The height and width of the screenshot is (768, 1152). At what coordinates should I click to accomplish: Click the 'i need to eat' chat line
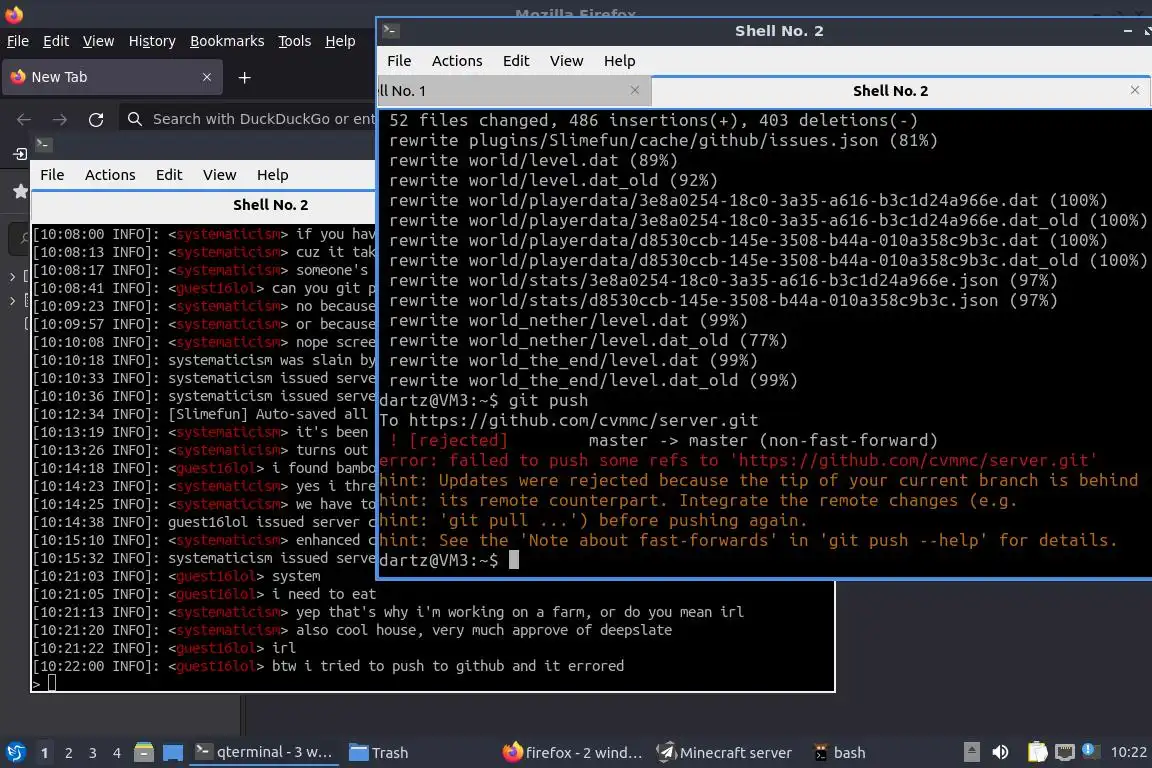coord(324,594)
